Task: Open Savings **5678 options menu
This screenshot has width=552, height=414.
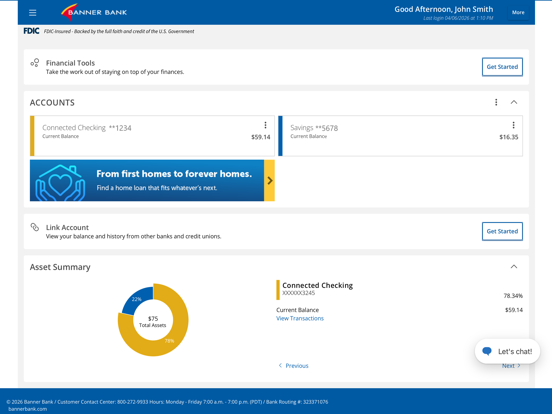Action: 513,125
